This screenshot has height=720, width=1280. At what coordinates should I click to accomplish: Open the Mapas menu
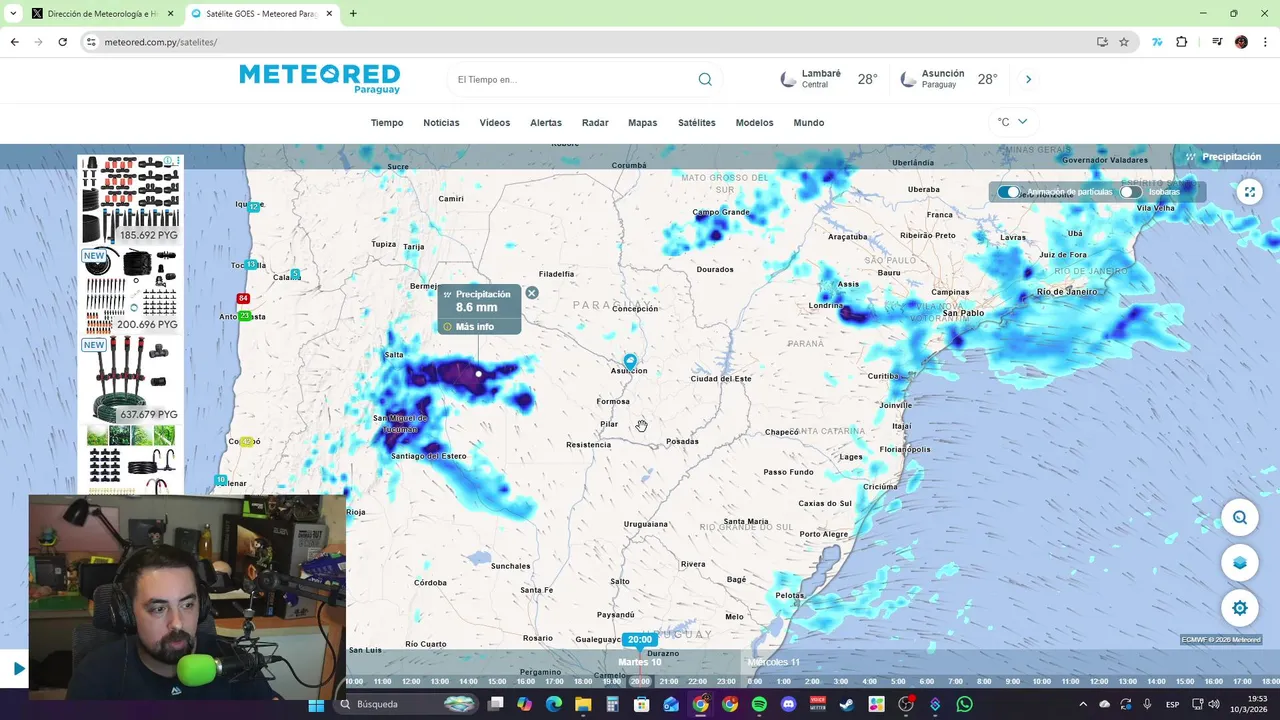point(642,123)
